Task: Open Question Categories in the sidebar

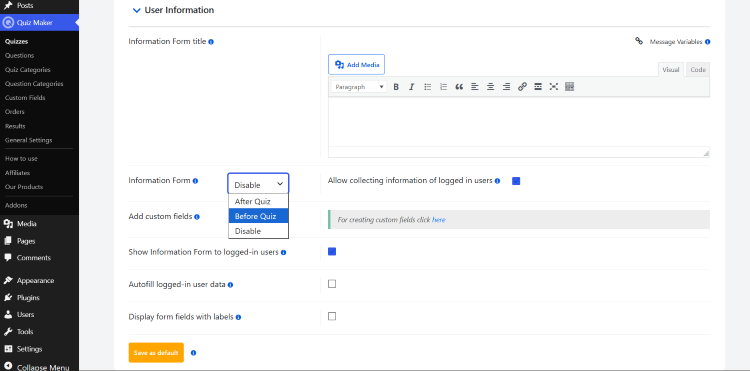Action: tap(34, 84)
